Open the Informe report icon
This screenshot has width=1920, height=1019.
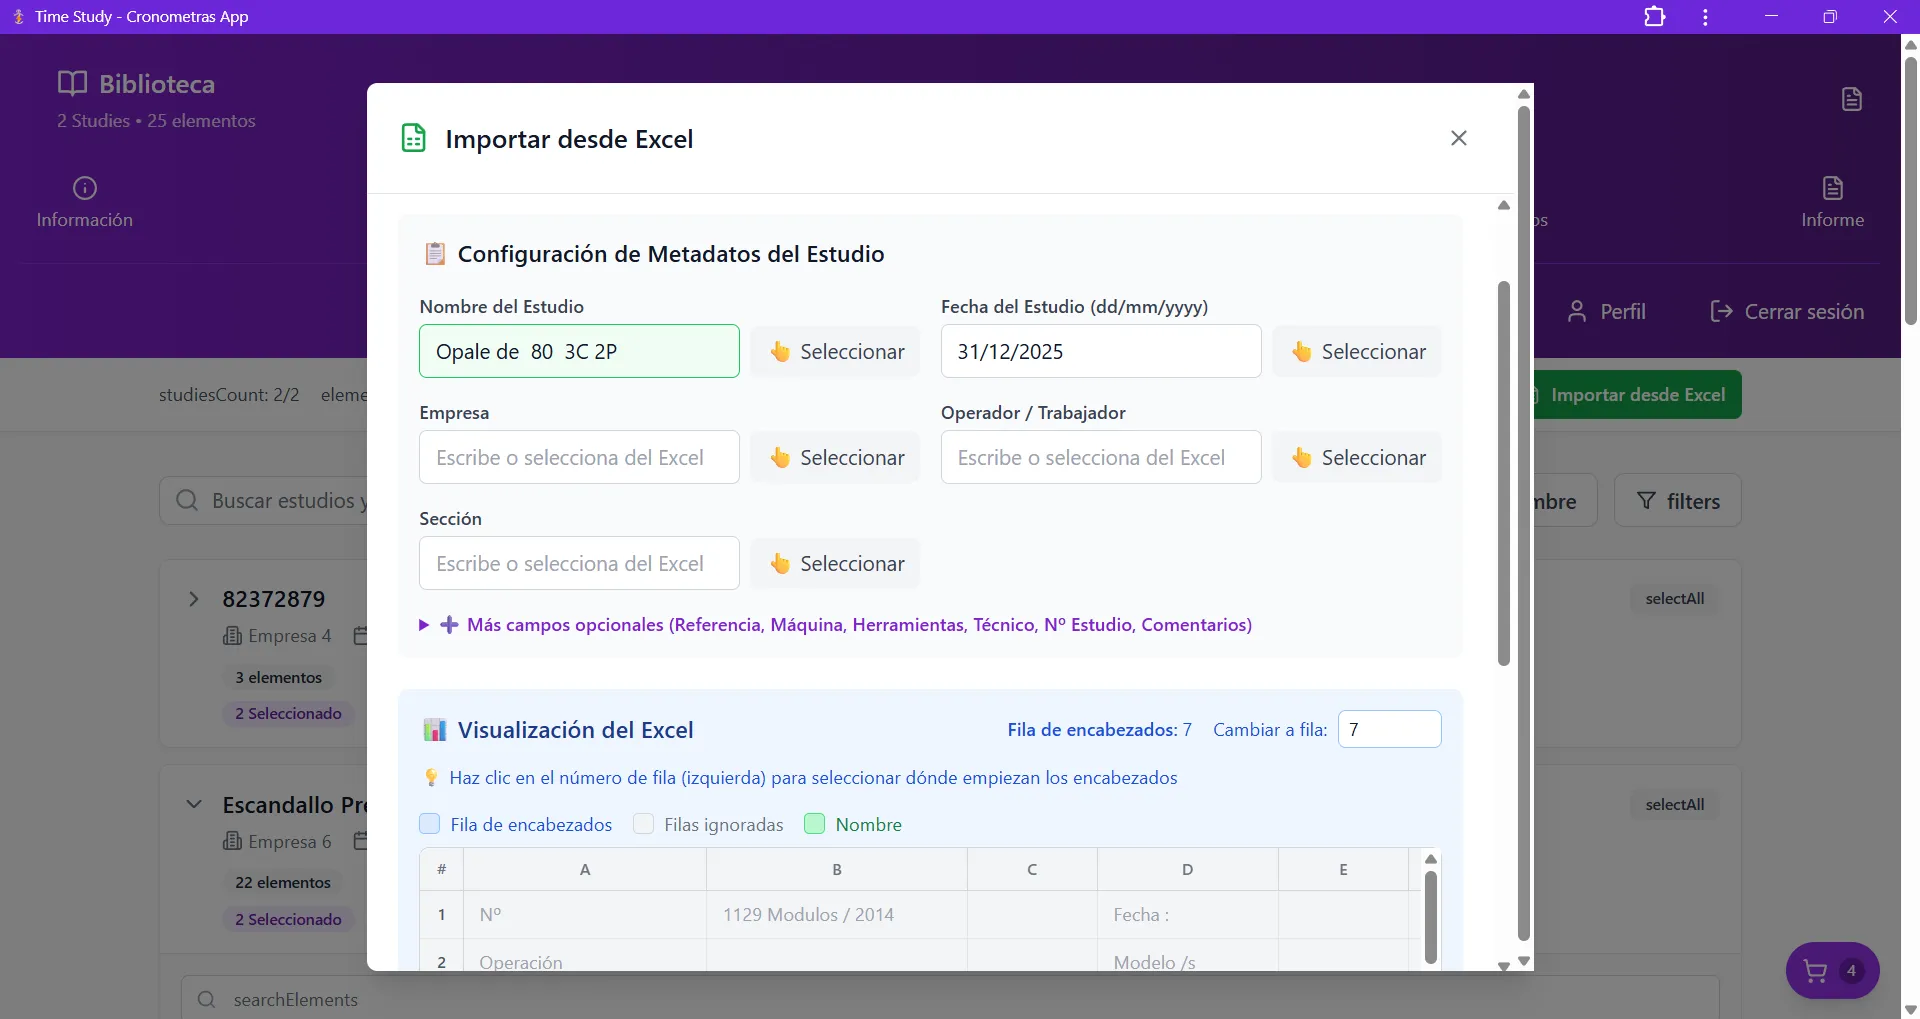pyautogui.click(x=1833, y=189)
